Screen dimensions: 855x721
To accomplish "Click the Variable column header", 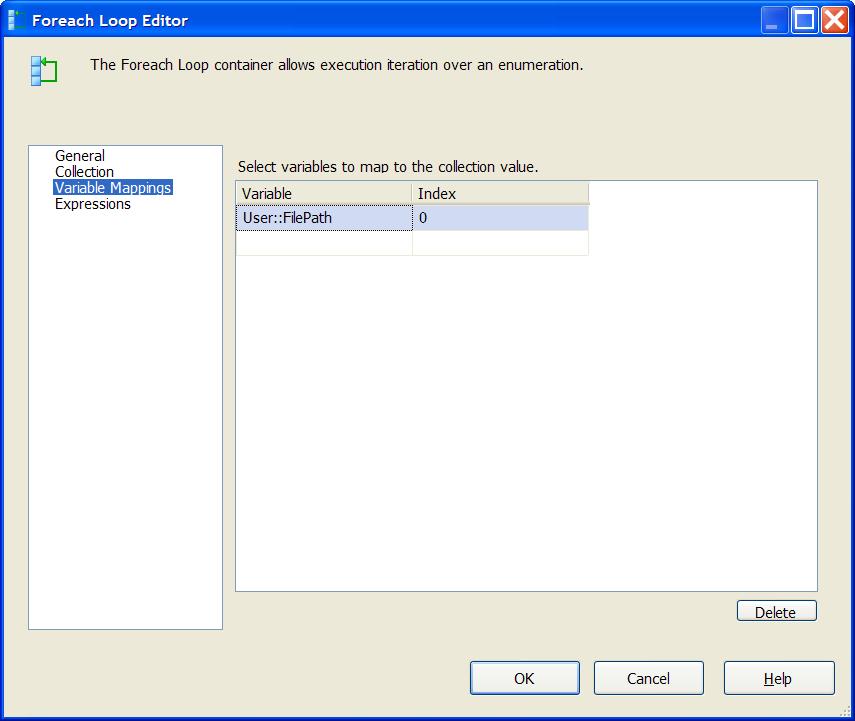I will 324,194.
